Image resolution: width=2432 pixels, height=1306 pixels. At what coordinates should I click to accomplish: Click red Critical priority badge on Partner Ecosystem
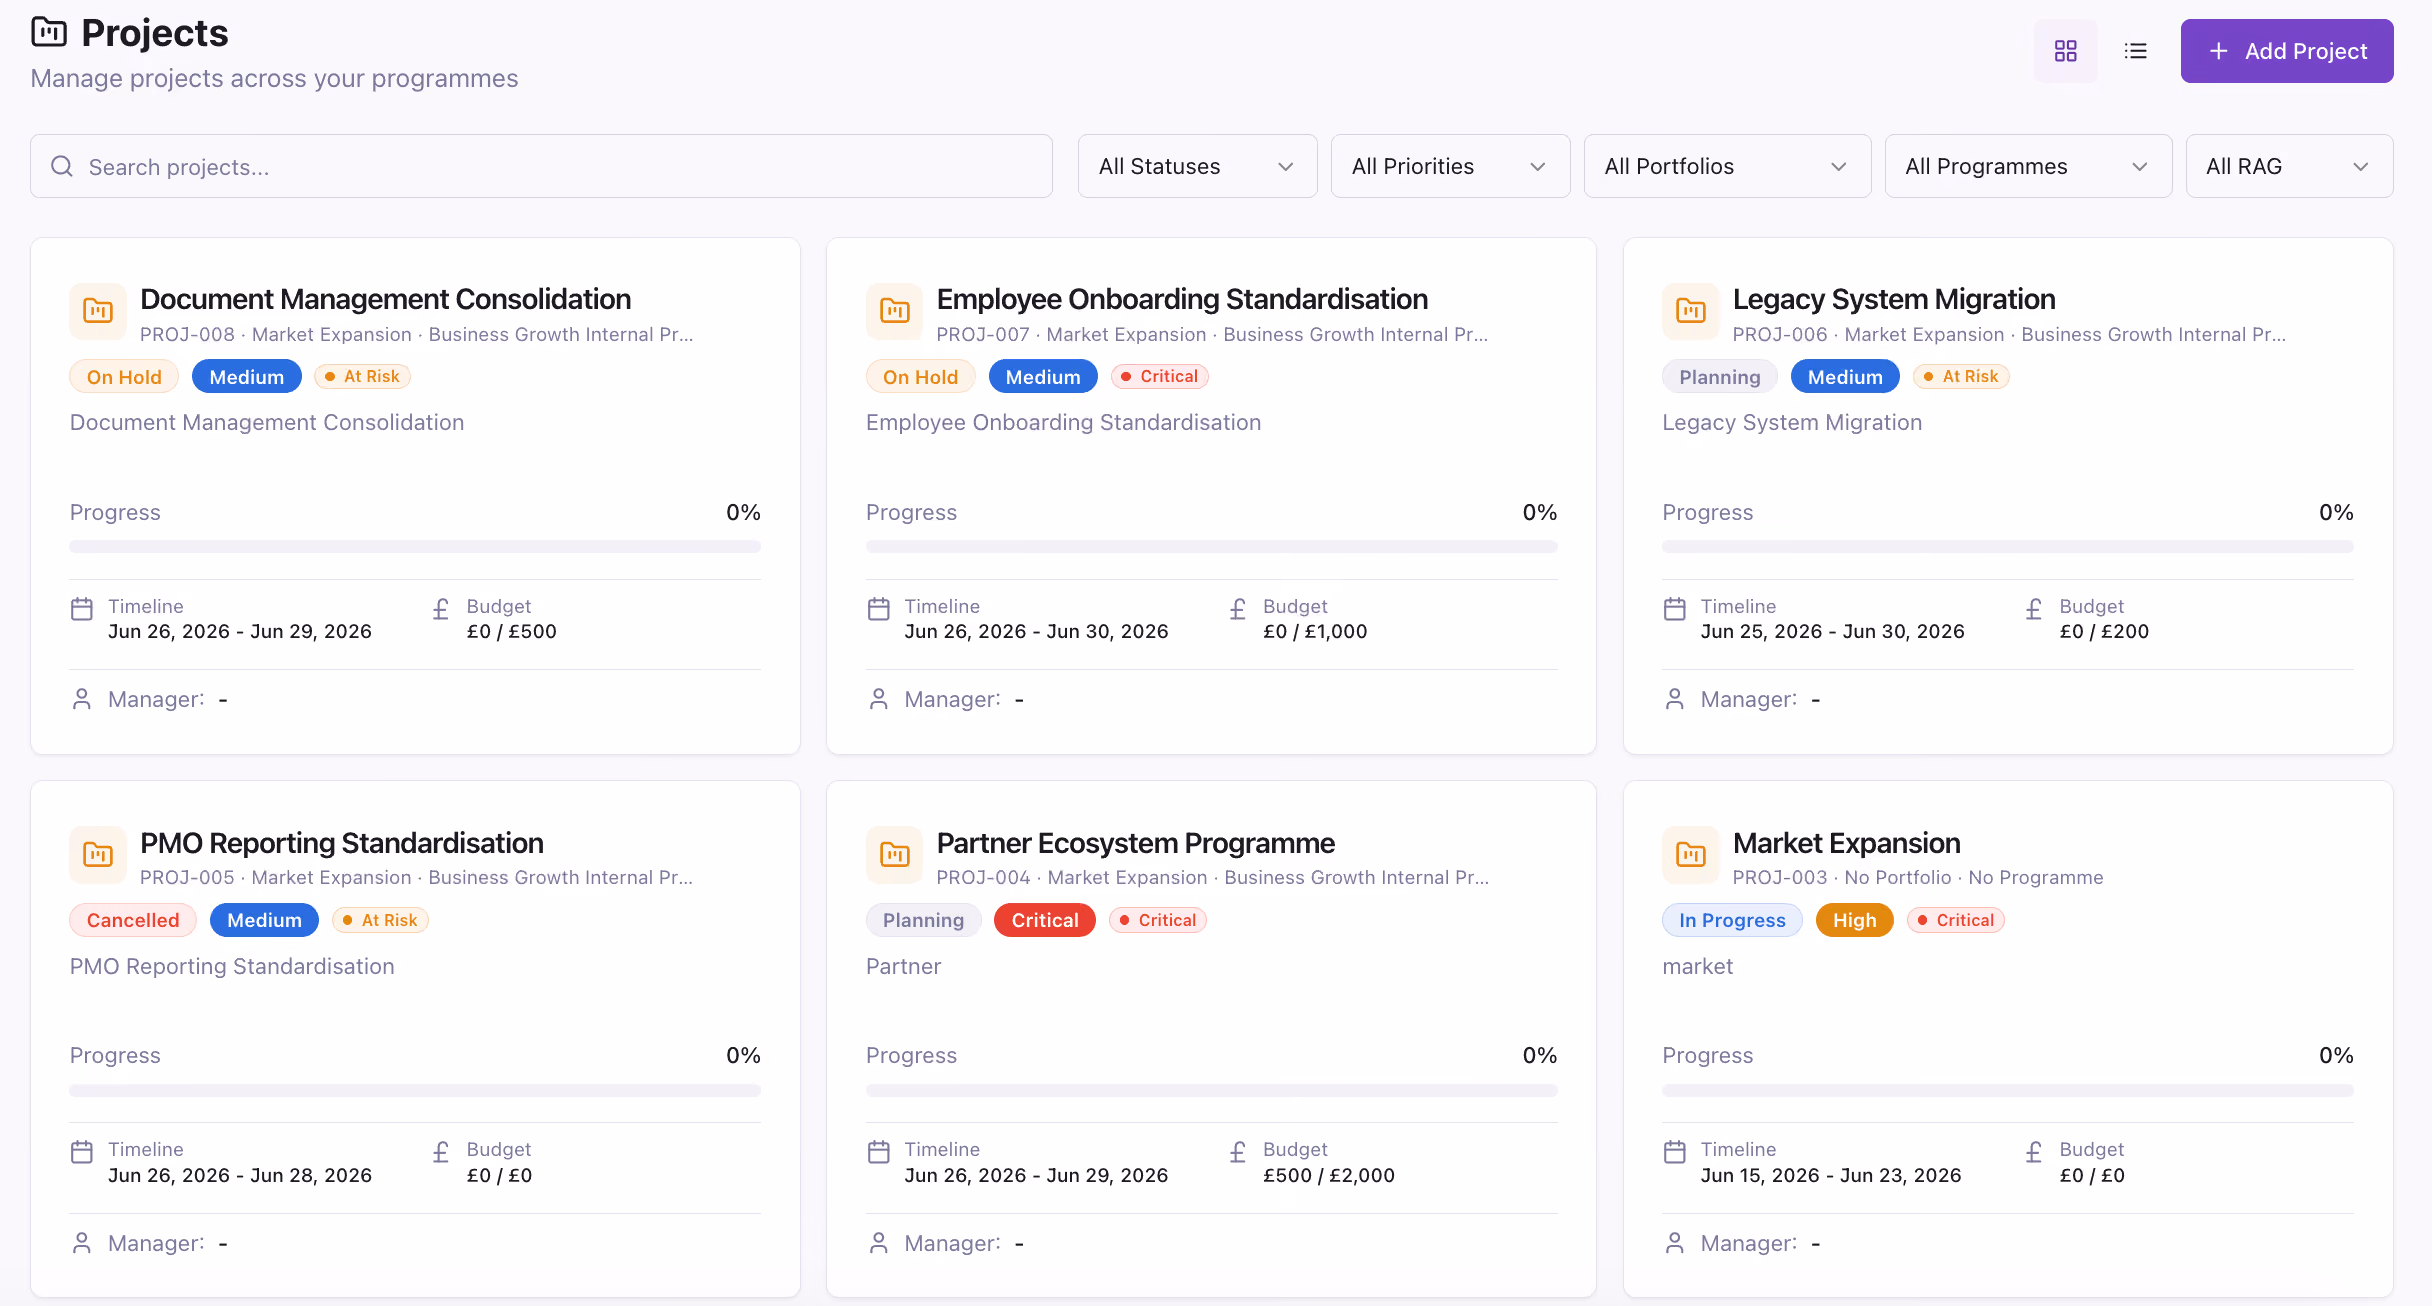pos(1044,920)
